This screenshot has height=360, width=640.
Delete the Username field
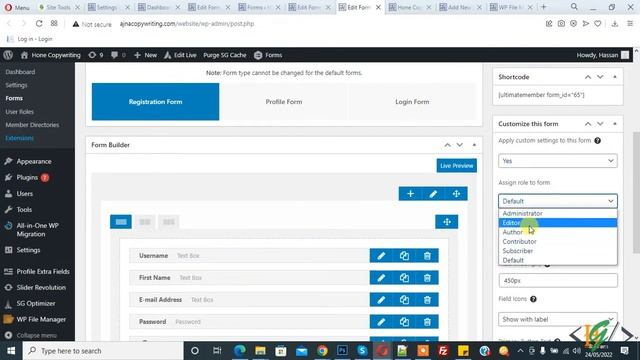pyautogui.click(x=427, y=256)
